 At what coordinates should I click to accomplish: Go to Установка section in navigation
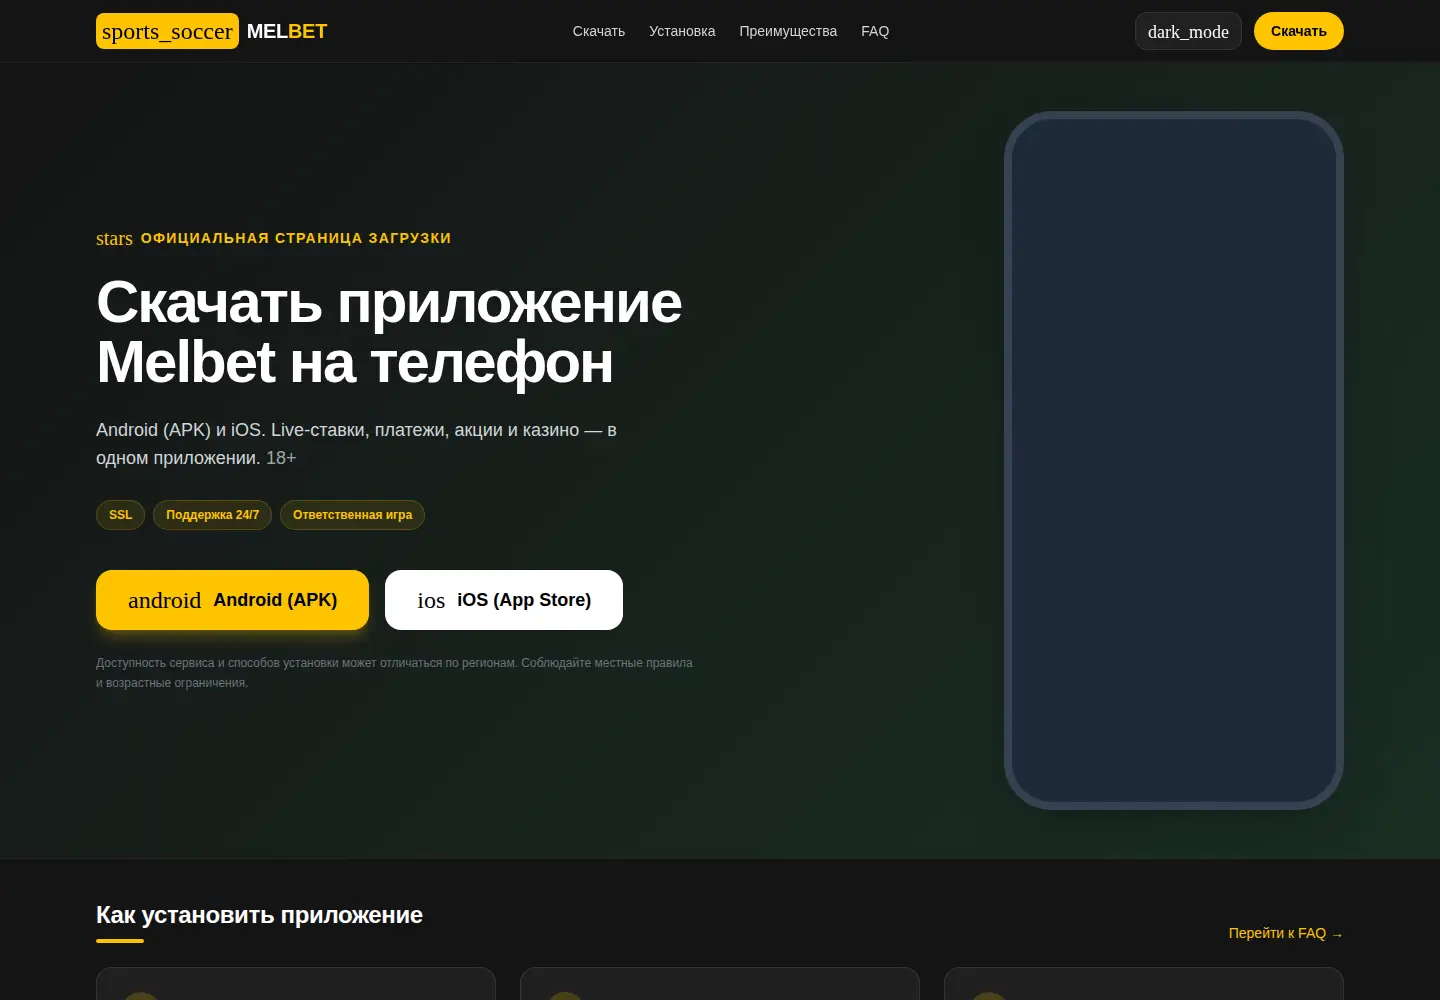(x=682, y=31)
